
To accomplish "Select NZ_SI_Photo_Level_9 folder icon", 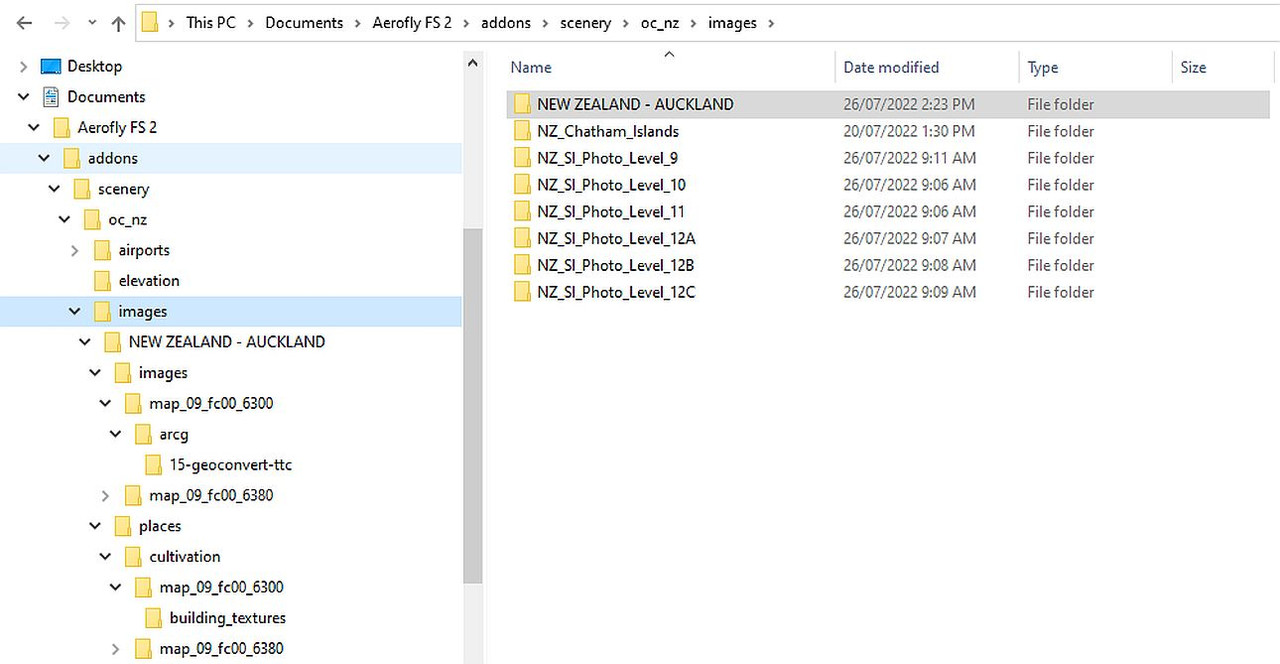I will 521,158.
